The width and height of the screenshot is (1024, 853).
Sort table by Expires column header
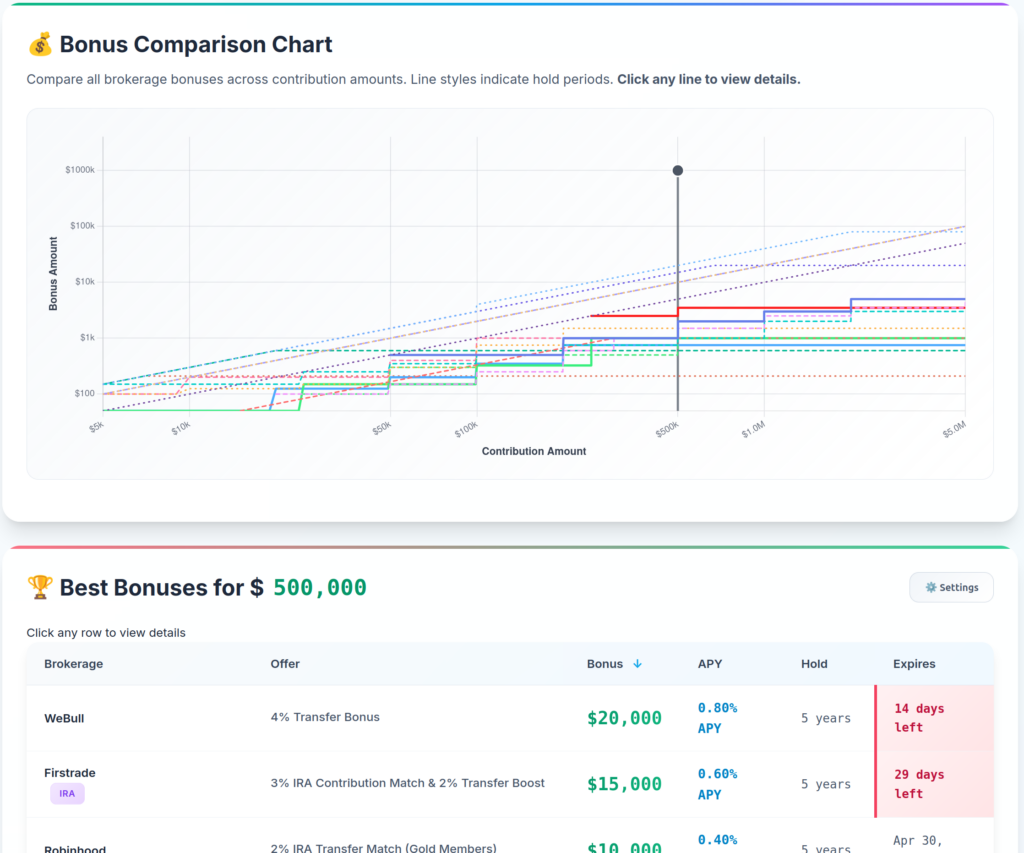(914, 664)
